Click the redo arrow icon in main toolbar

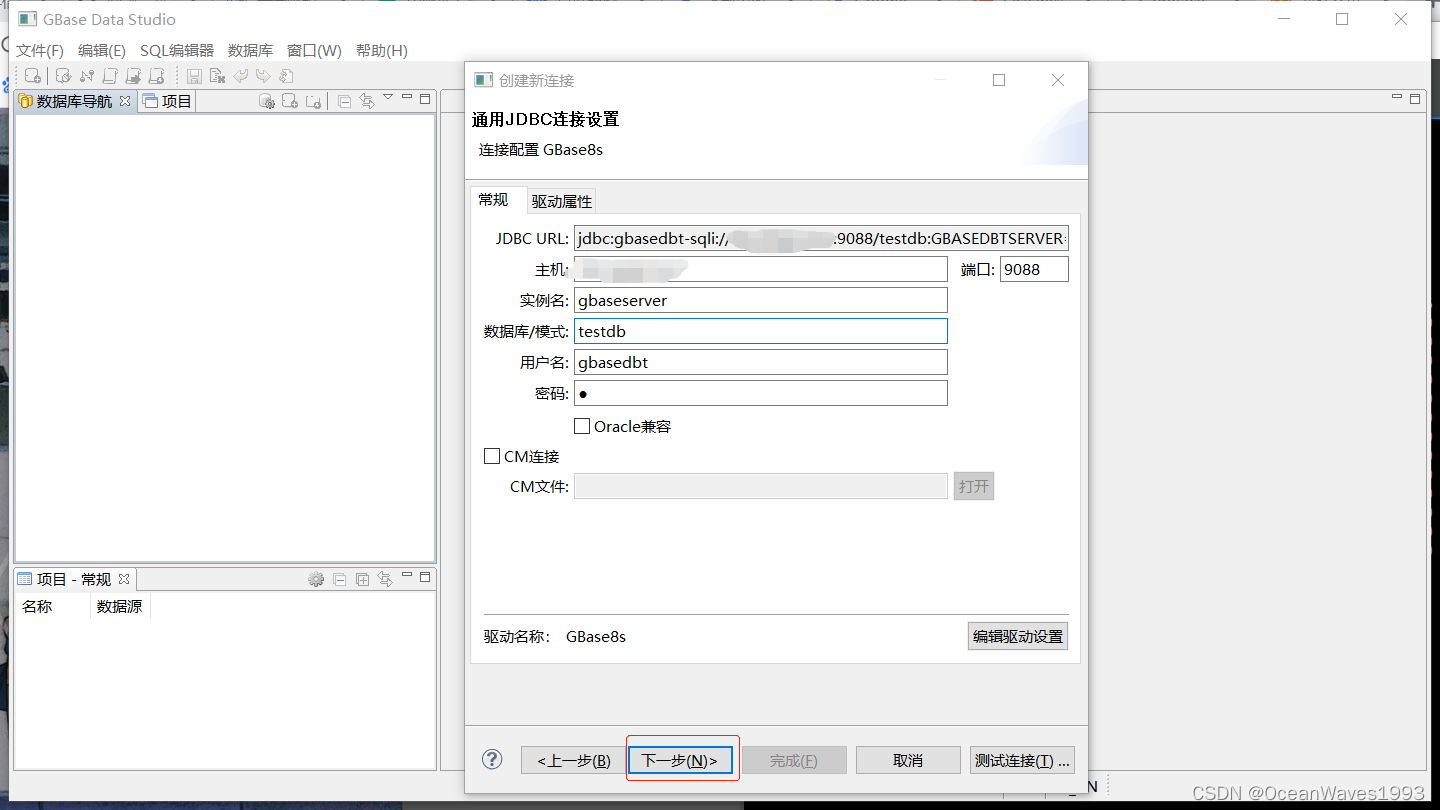coord(263,76)
